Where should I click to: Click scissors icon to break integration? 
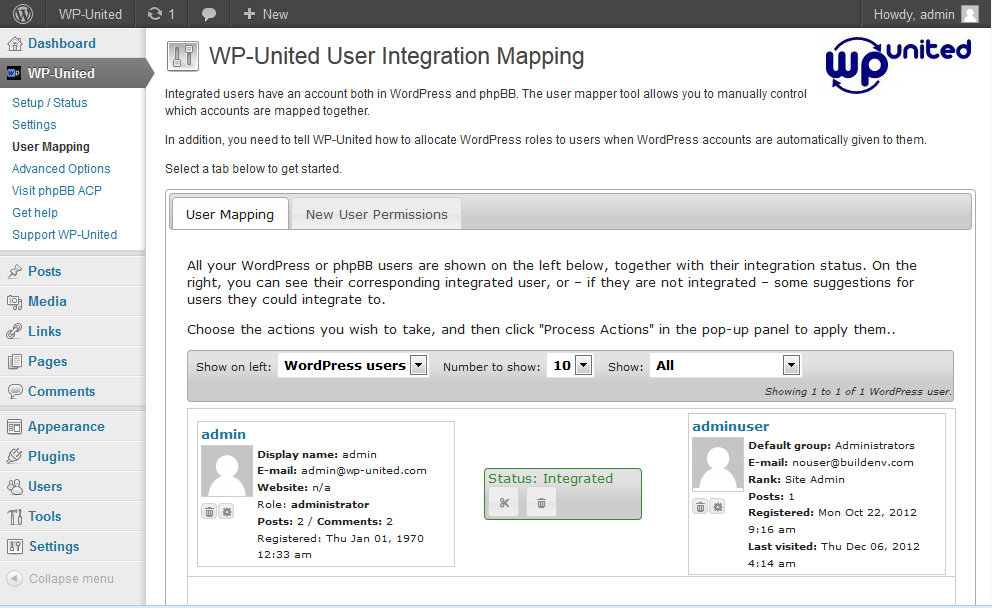(504, 503)
